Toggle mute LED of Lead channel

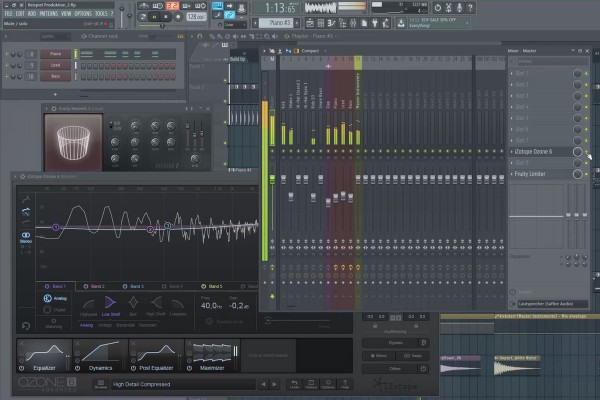coord(7,65)
